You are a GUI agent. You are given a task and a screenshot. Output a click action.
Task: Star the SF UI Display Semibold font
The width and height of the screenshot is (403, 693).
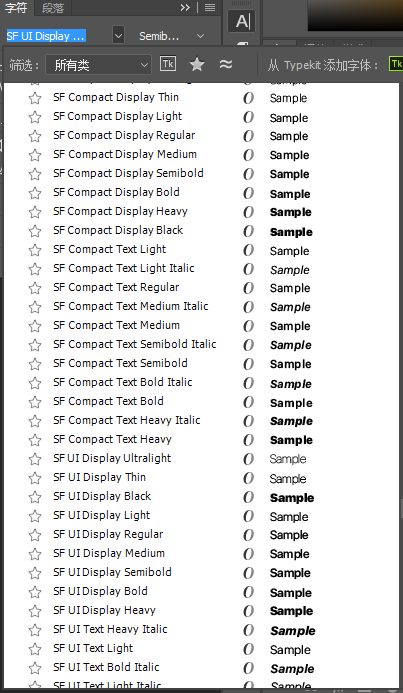coord(35,573)
